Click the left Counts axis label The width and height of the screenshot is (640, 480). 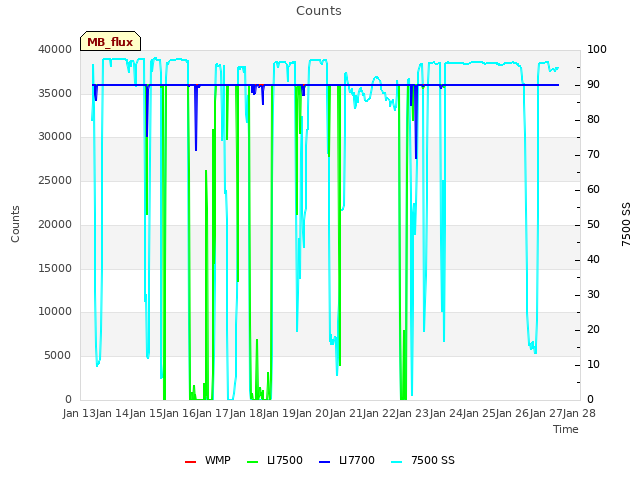point(15,224)
